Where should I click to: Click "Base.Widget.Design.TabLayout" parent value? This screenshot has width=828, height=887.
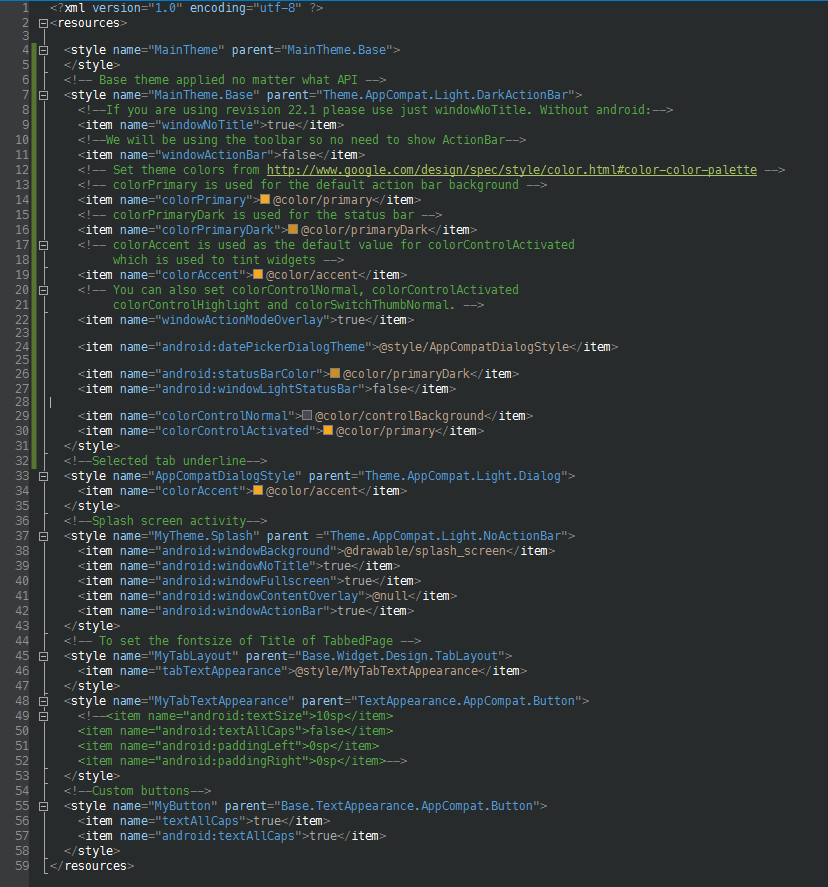click(400, 656)
